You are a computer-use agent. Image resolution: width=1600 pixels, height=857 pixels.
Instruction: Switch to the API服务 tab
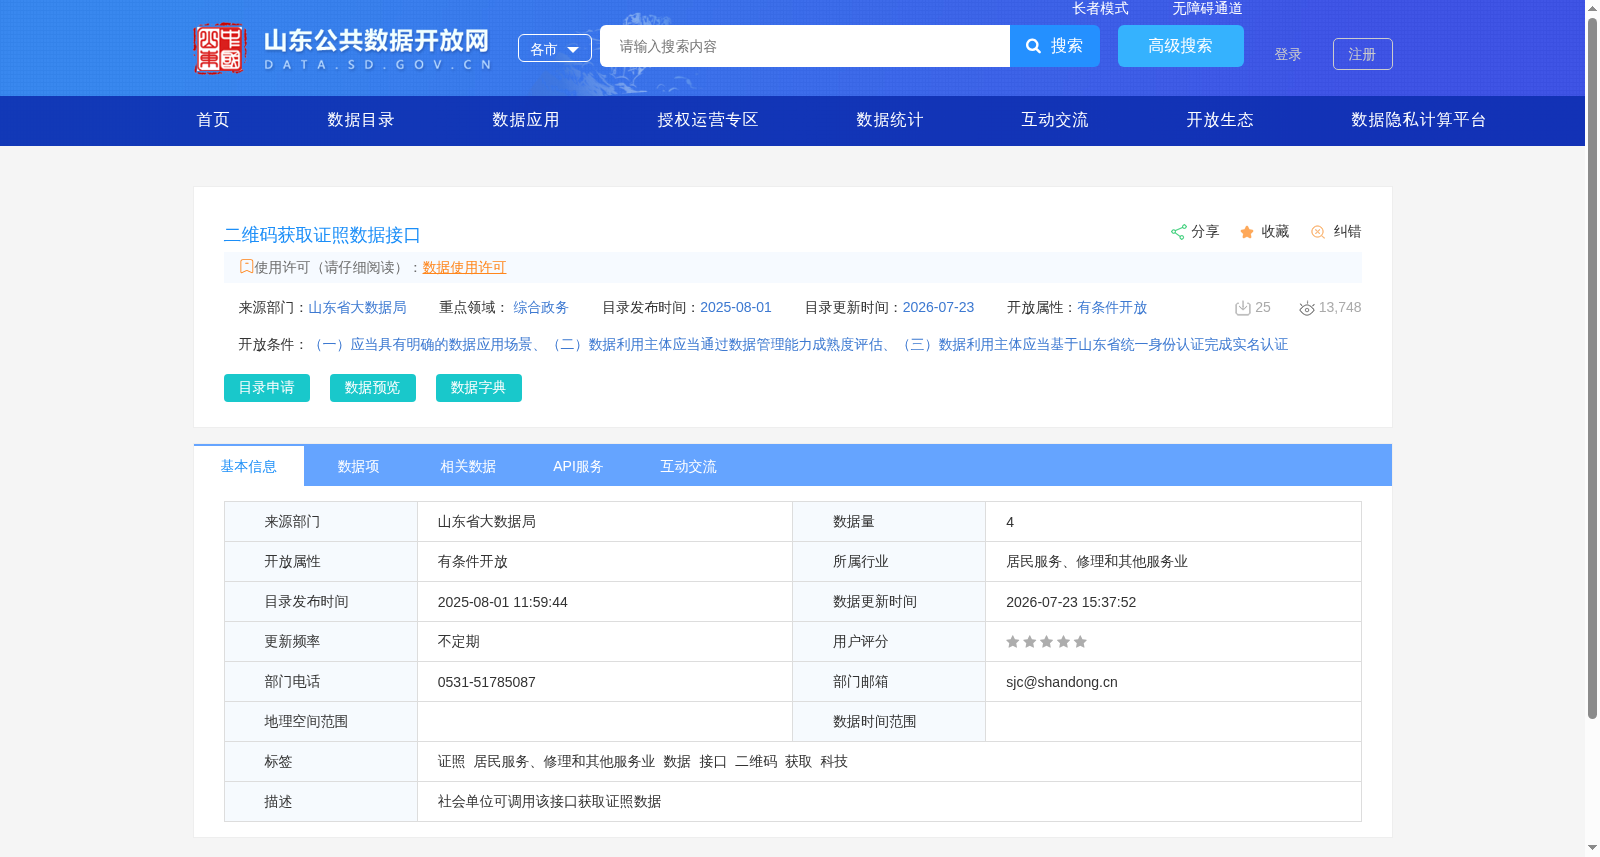pyautogui.click(x=578, y=466)
